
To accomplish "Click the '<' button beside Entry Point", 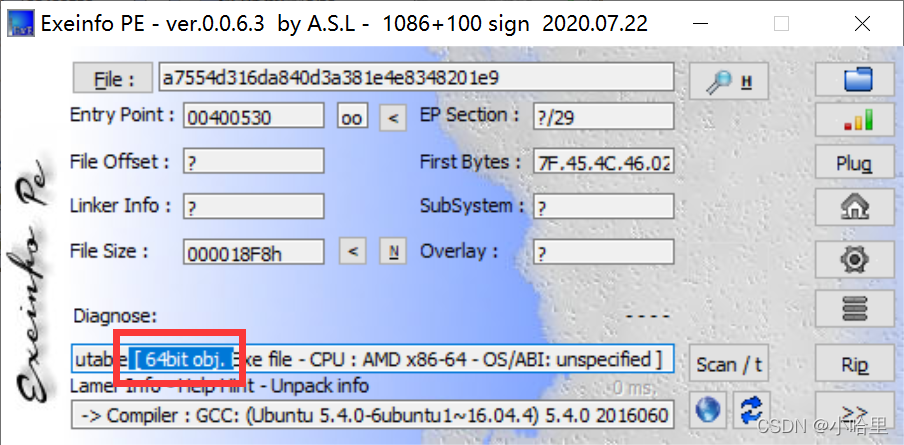I will coord(393,117).
